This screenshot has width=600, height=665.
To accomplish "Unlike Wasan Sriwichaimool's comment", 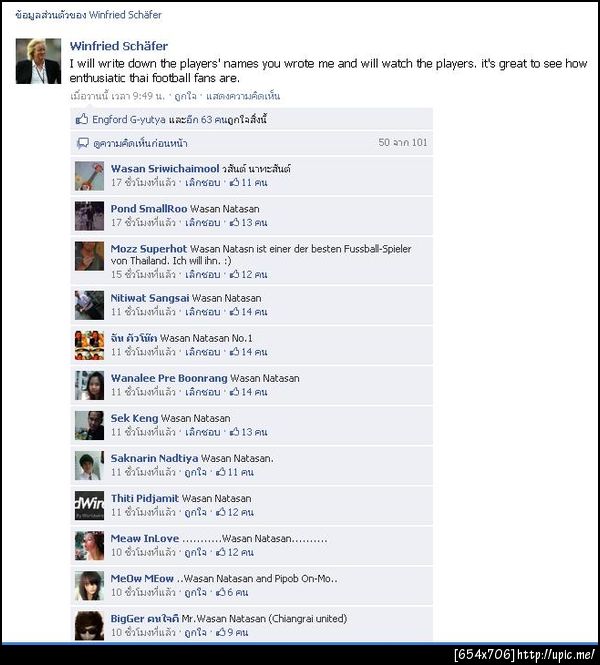I will click(x=203, y=182).
